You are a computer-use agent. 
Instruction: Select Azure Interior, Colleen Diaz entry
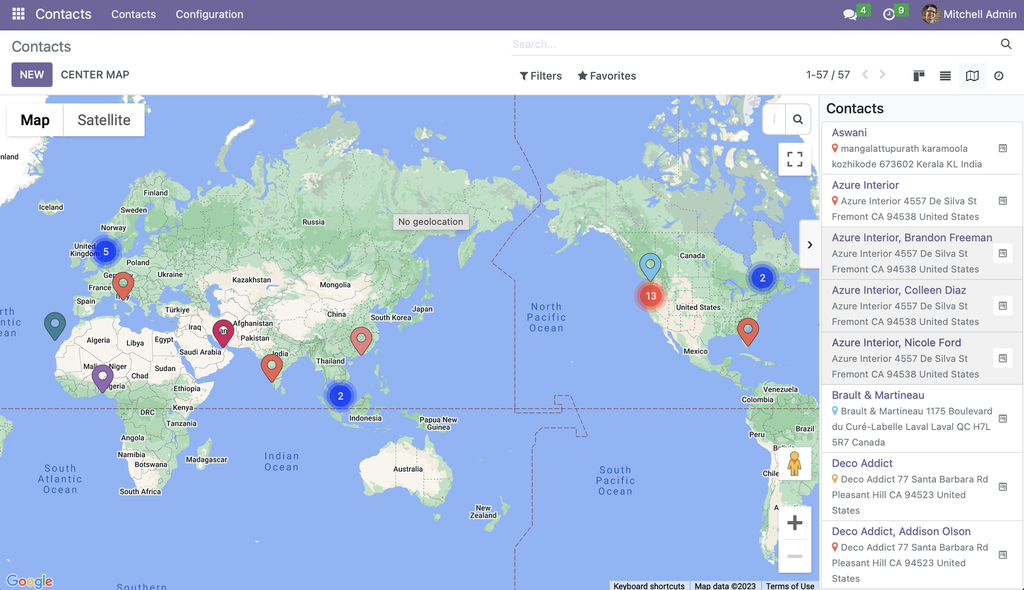899,290
